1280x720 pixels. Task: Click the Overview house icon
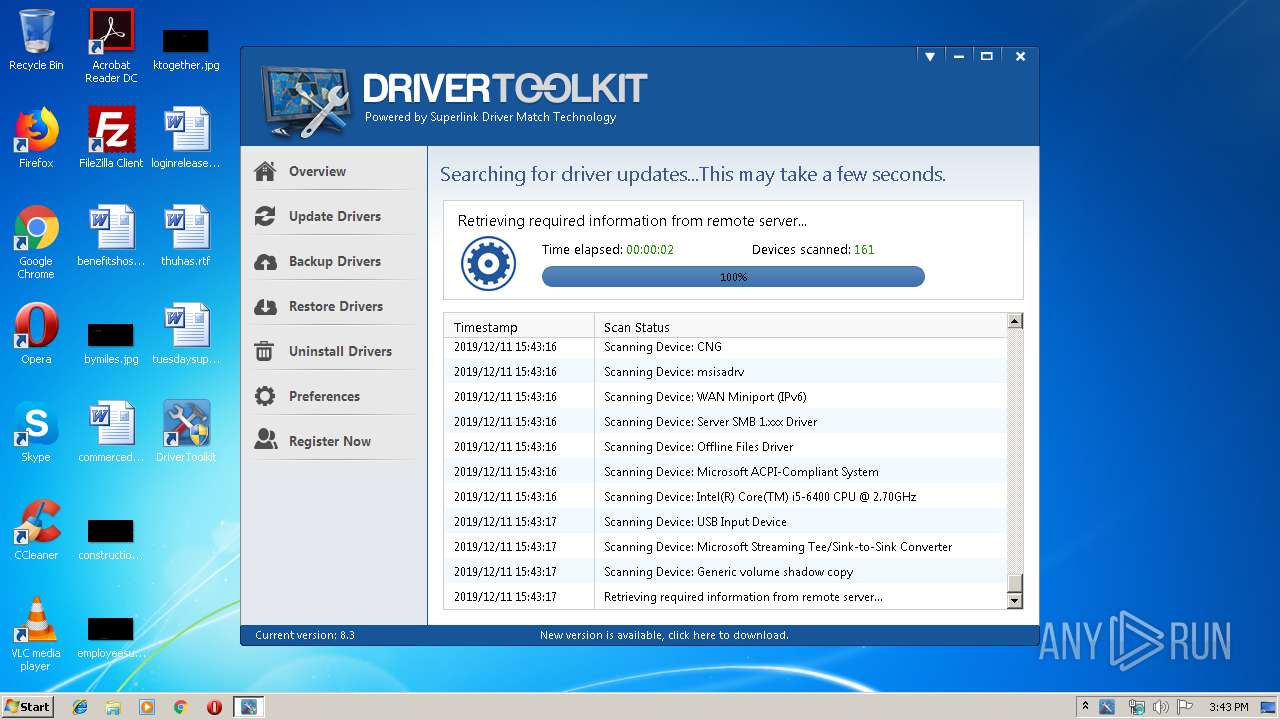pos(265,171)
